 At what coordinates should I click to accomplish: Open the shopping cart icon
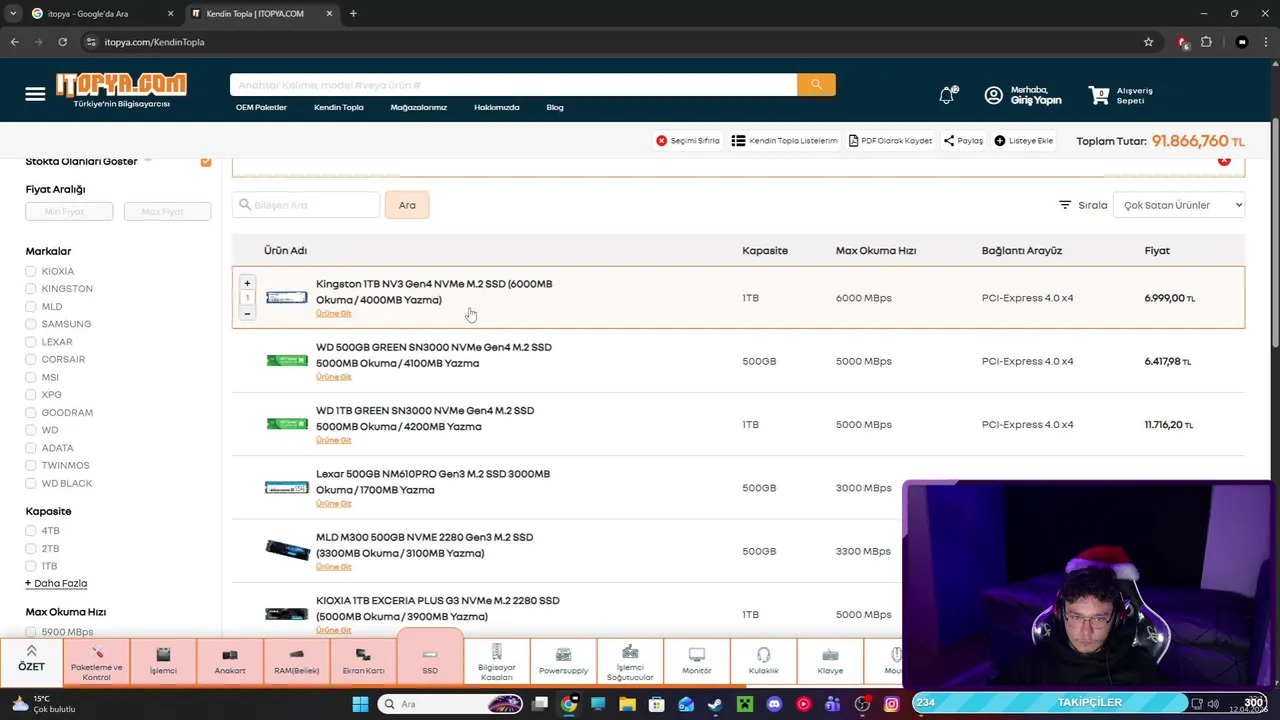[1099, 95]
